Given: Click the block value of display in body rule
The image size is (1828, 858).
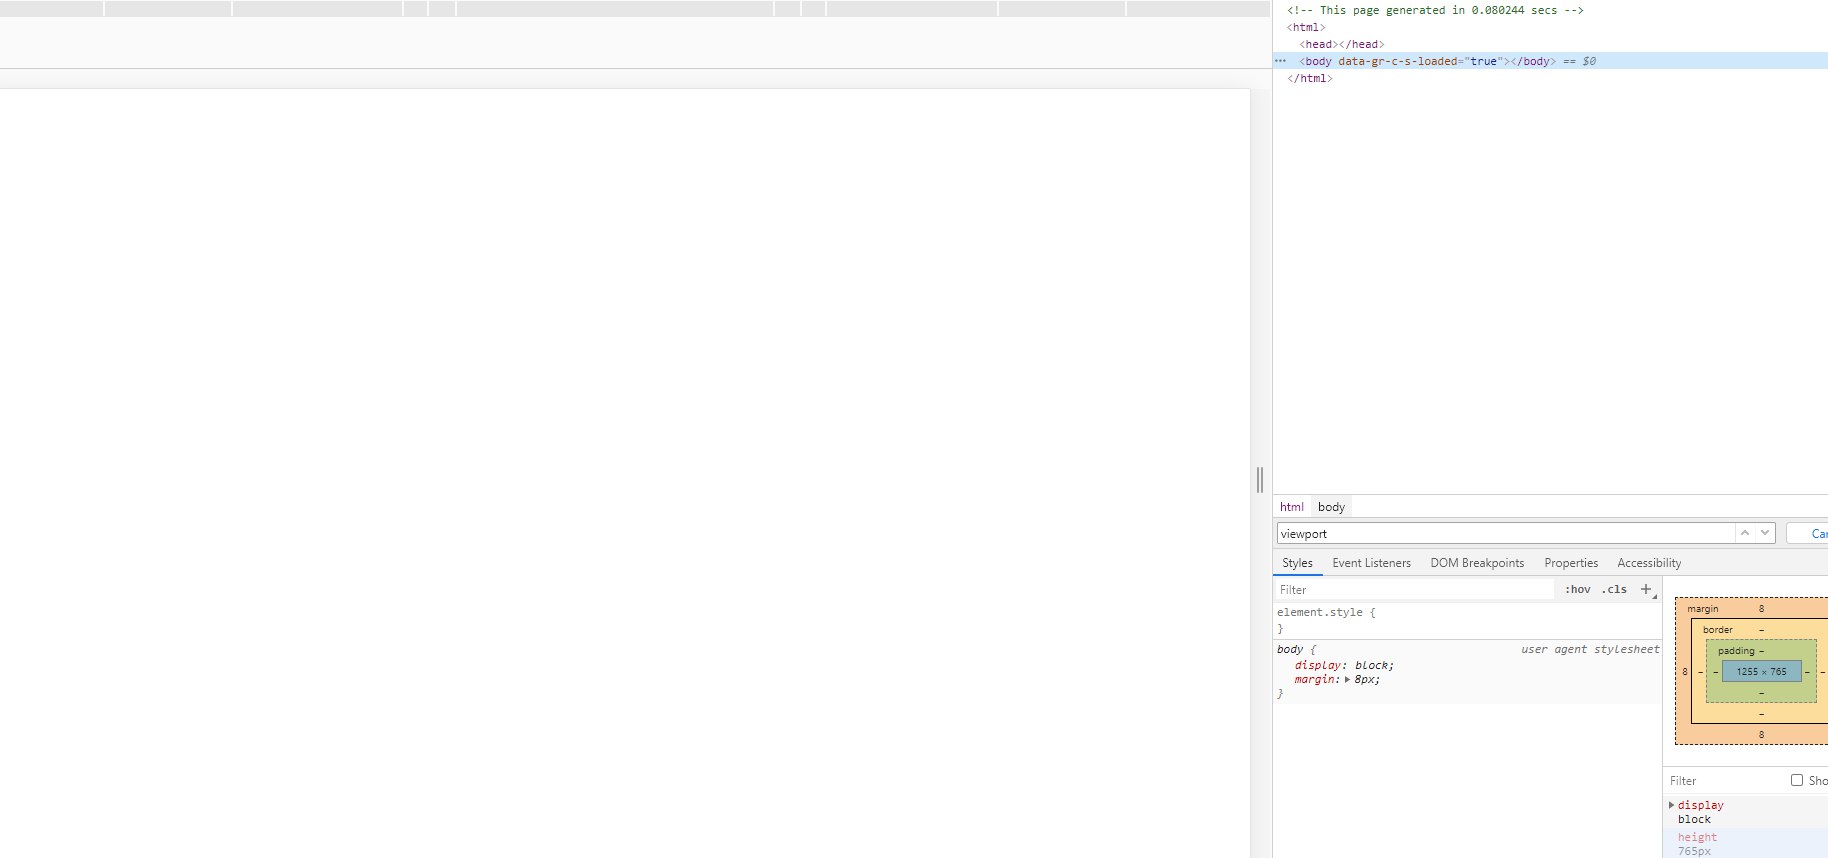Looking at the screenshot, I should point(1370,665).
